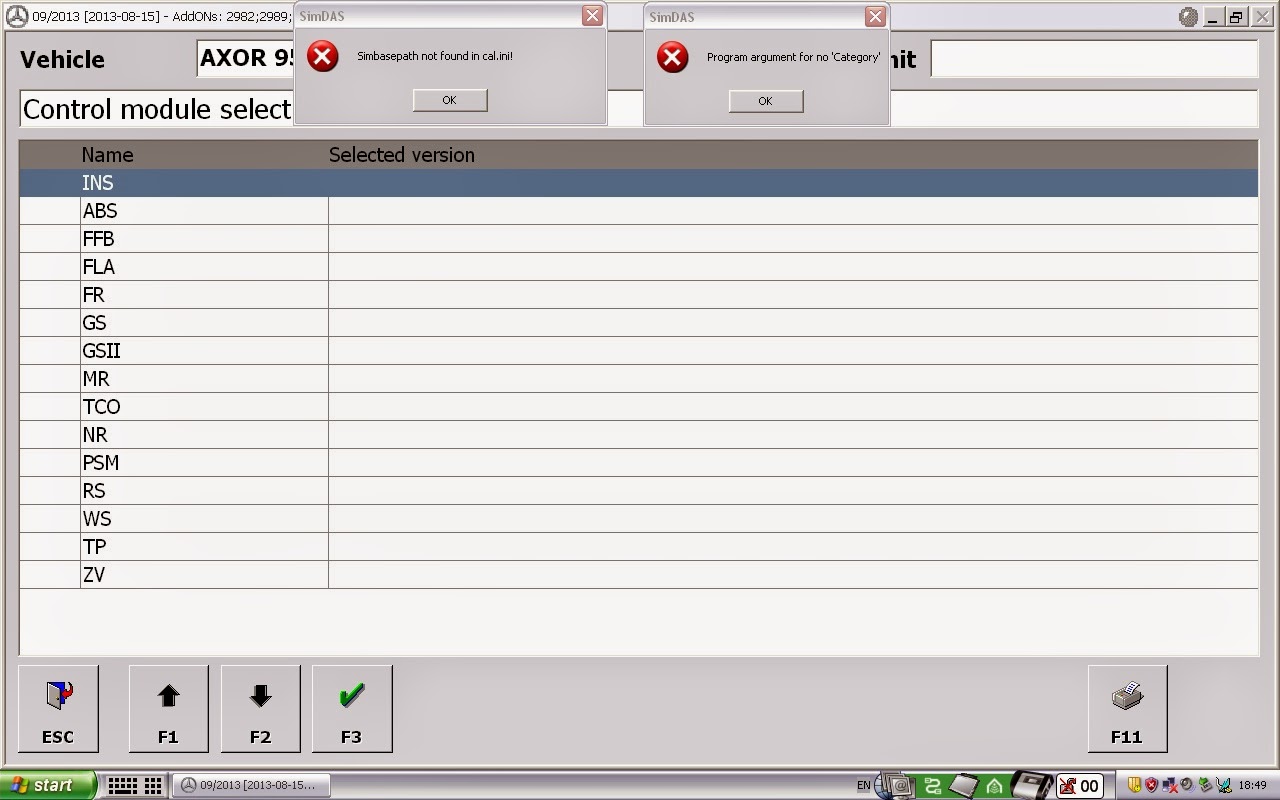
Task: Click the F2 down arrow button
Action: pos(260,708)
